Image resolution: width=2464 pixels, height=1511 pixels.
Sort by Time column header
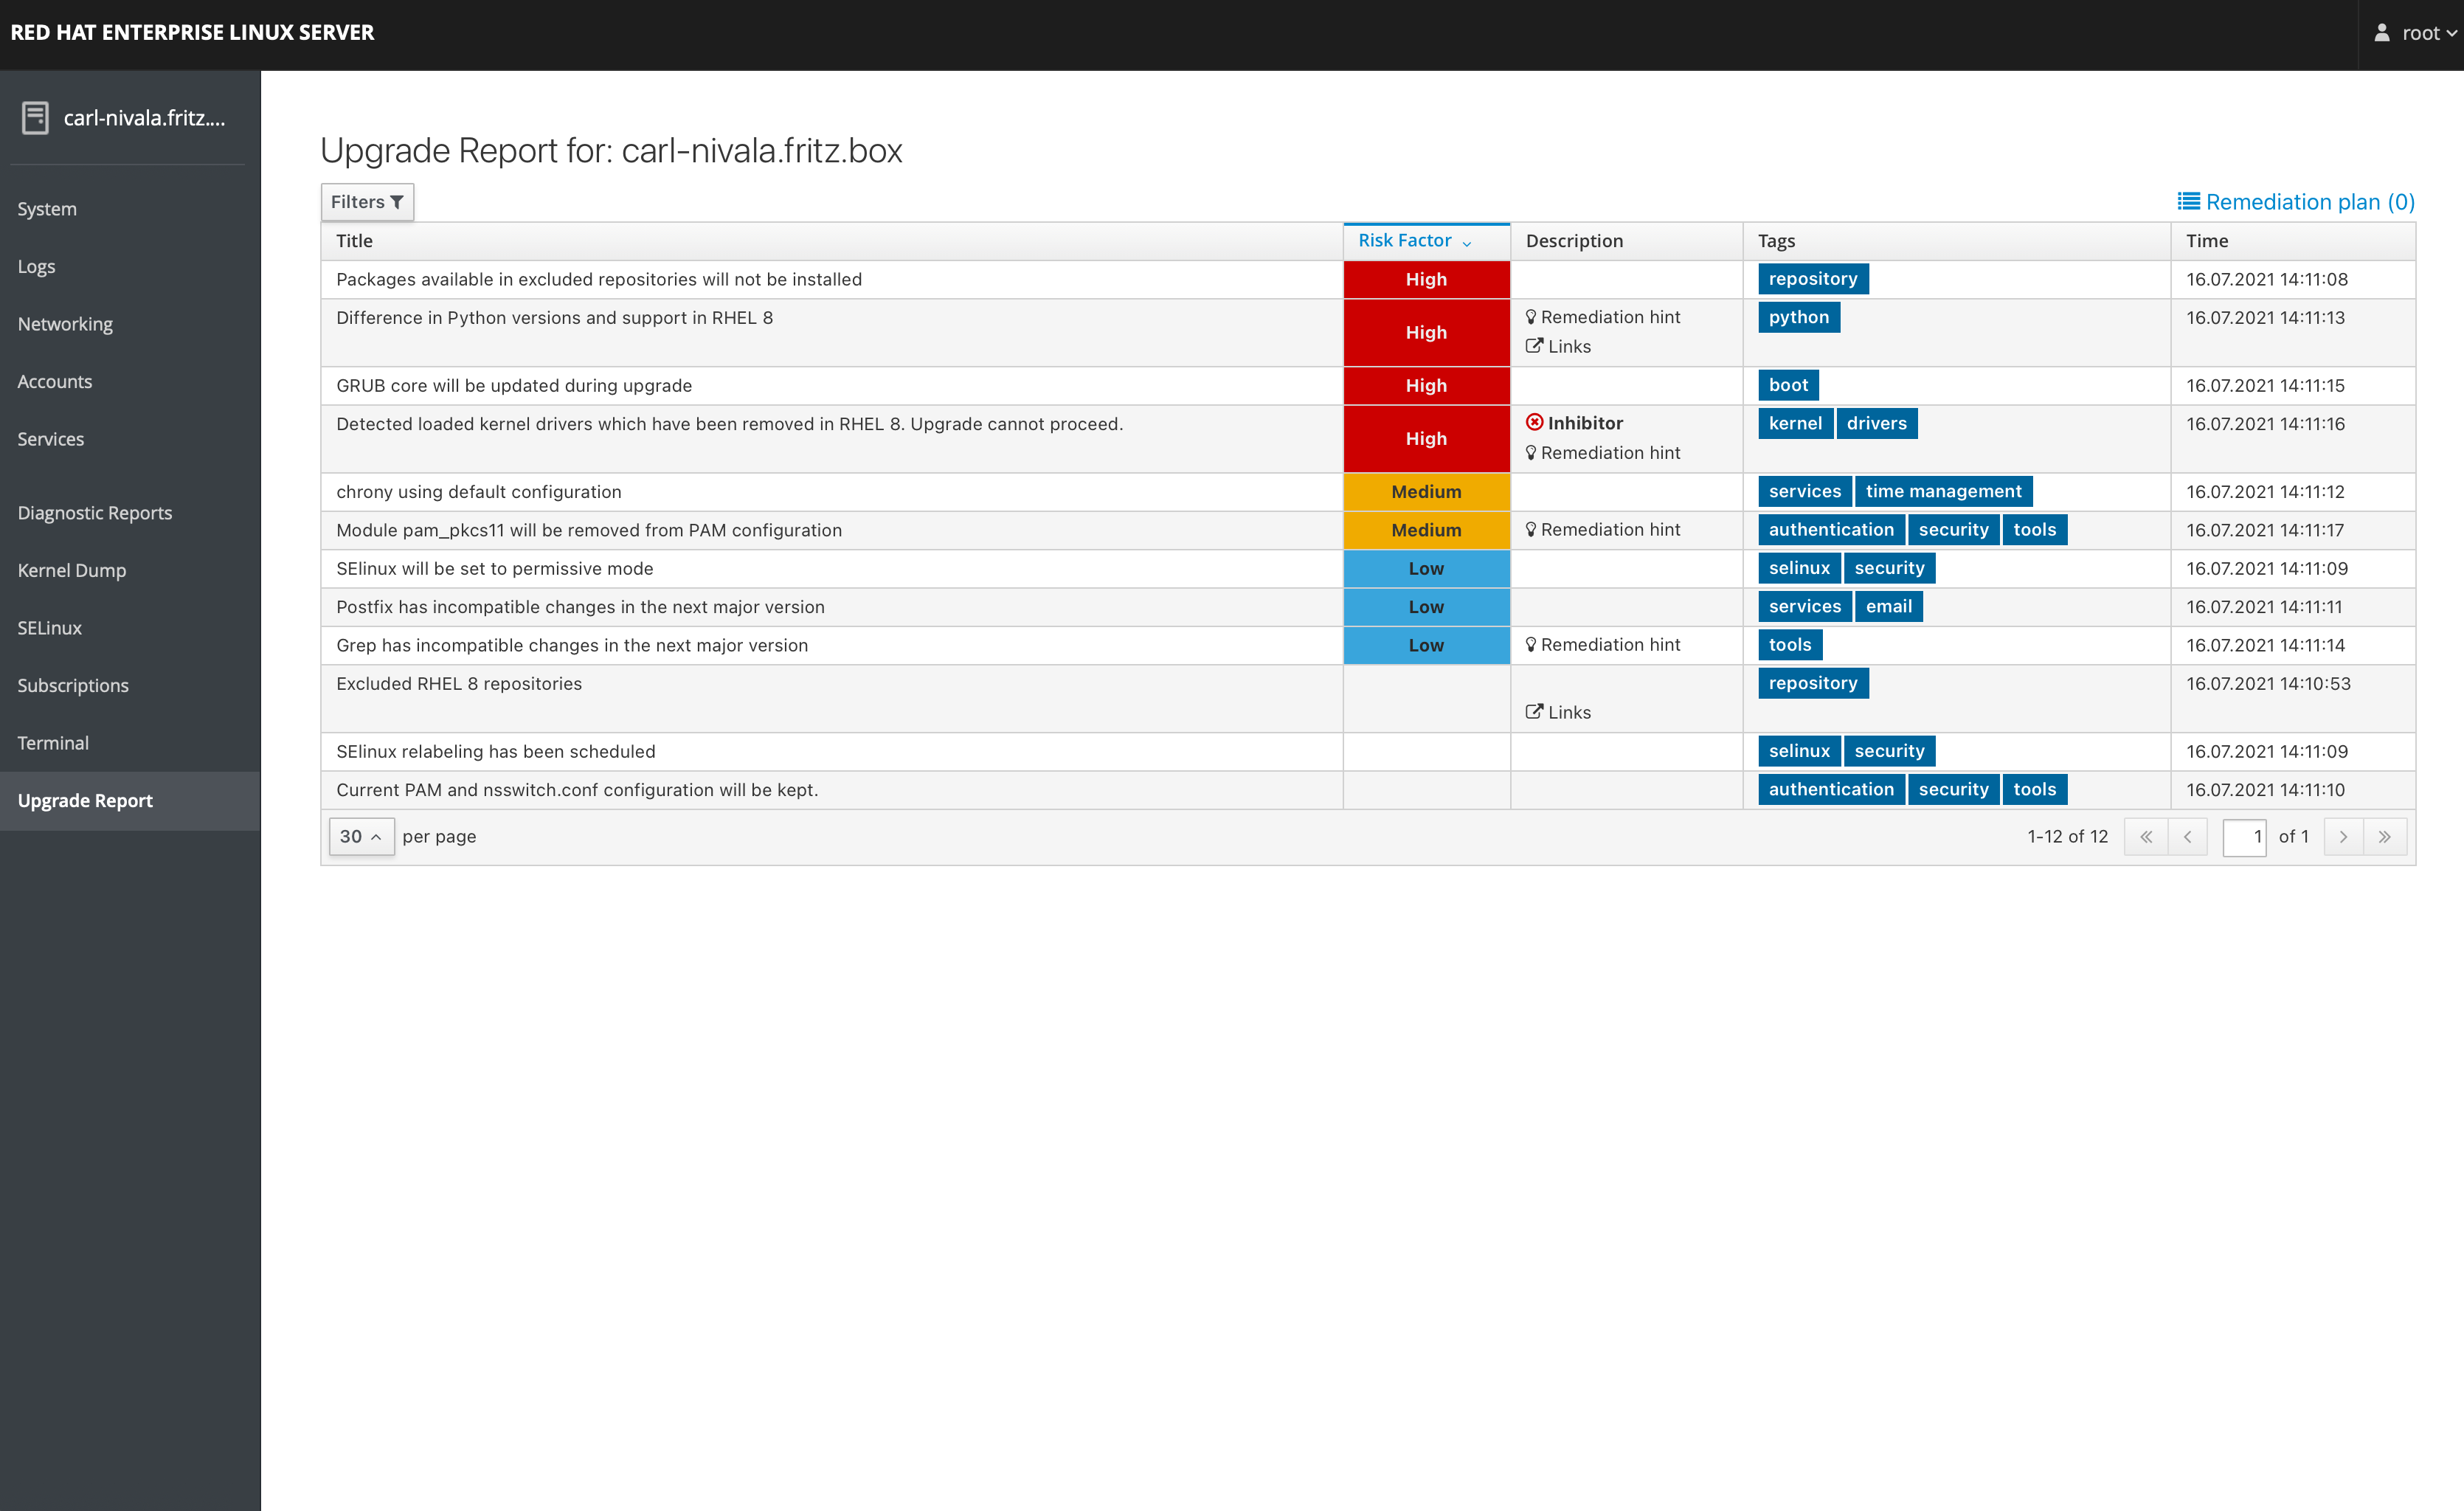[x=2293, y=241]
